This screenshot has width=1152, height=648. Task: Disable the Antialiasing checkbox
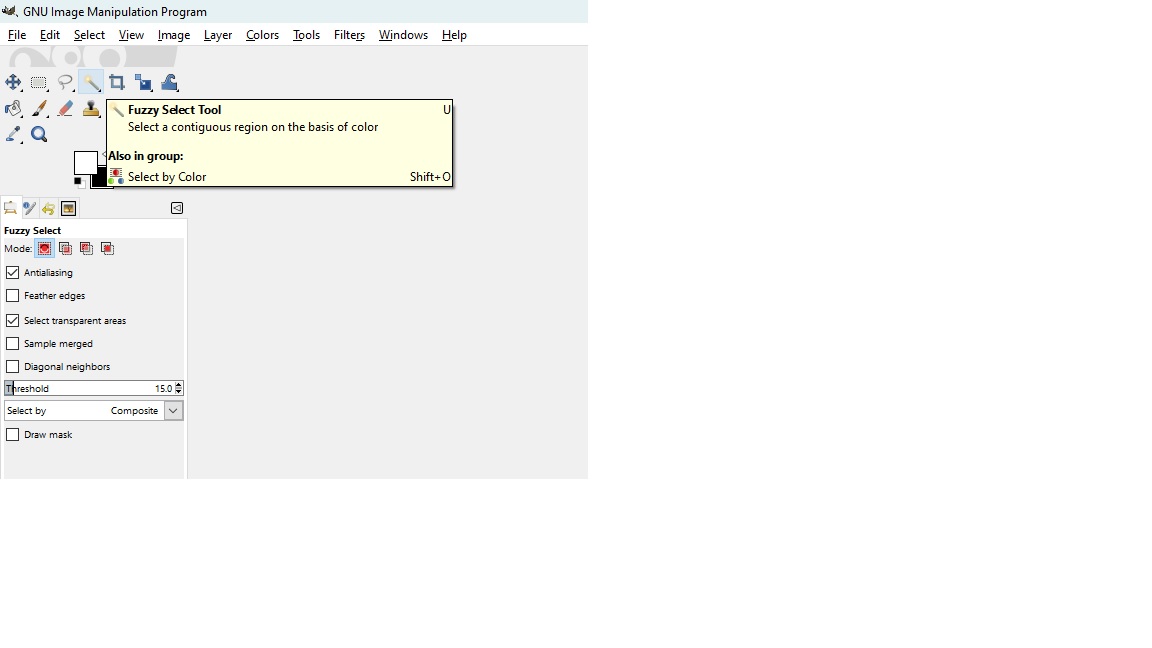[13, 272]
